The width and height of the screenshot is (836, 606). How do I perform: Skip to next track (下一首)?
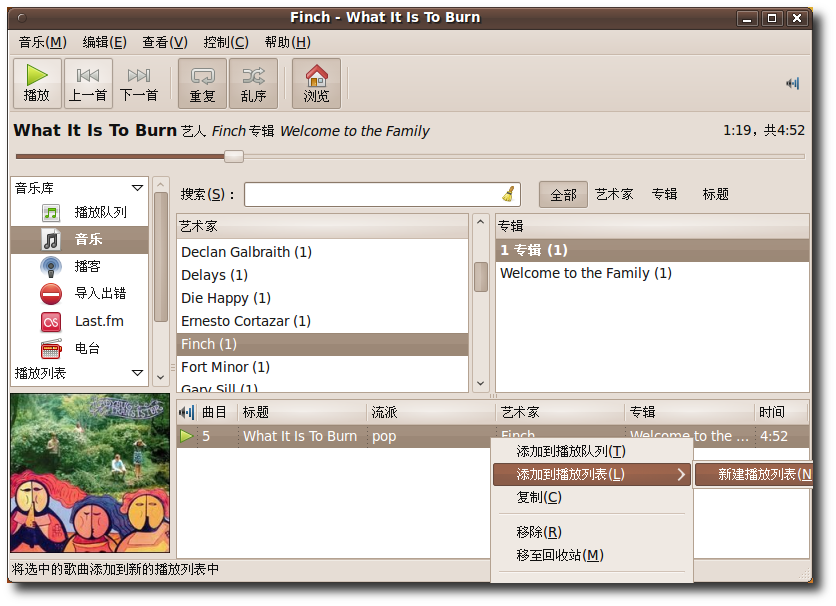point(139,84)
